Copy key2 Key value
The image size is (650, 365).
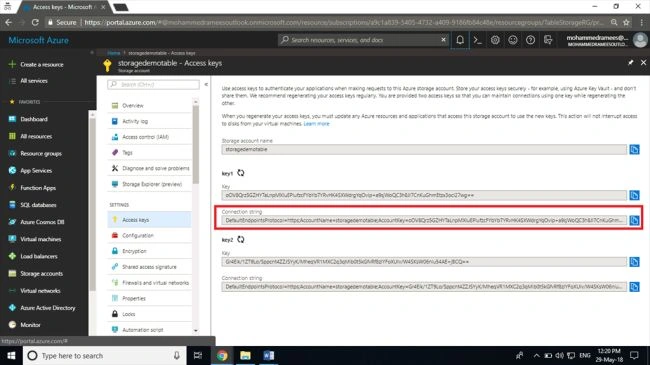point(634,262)
